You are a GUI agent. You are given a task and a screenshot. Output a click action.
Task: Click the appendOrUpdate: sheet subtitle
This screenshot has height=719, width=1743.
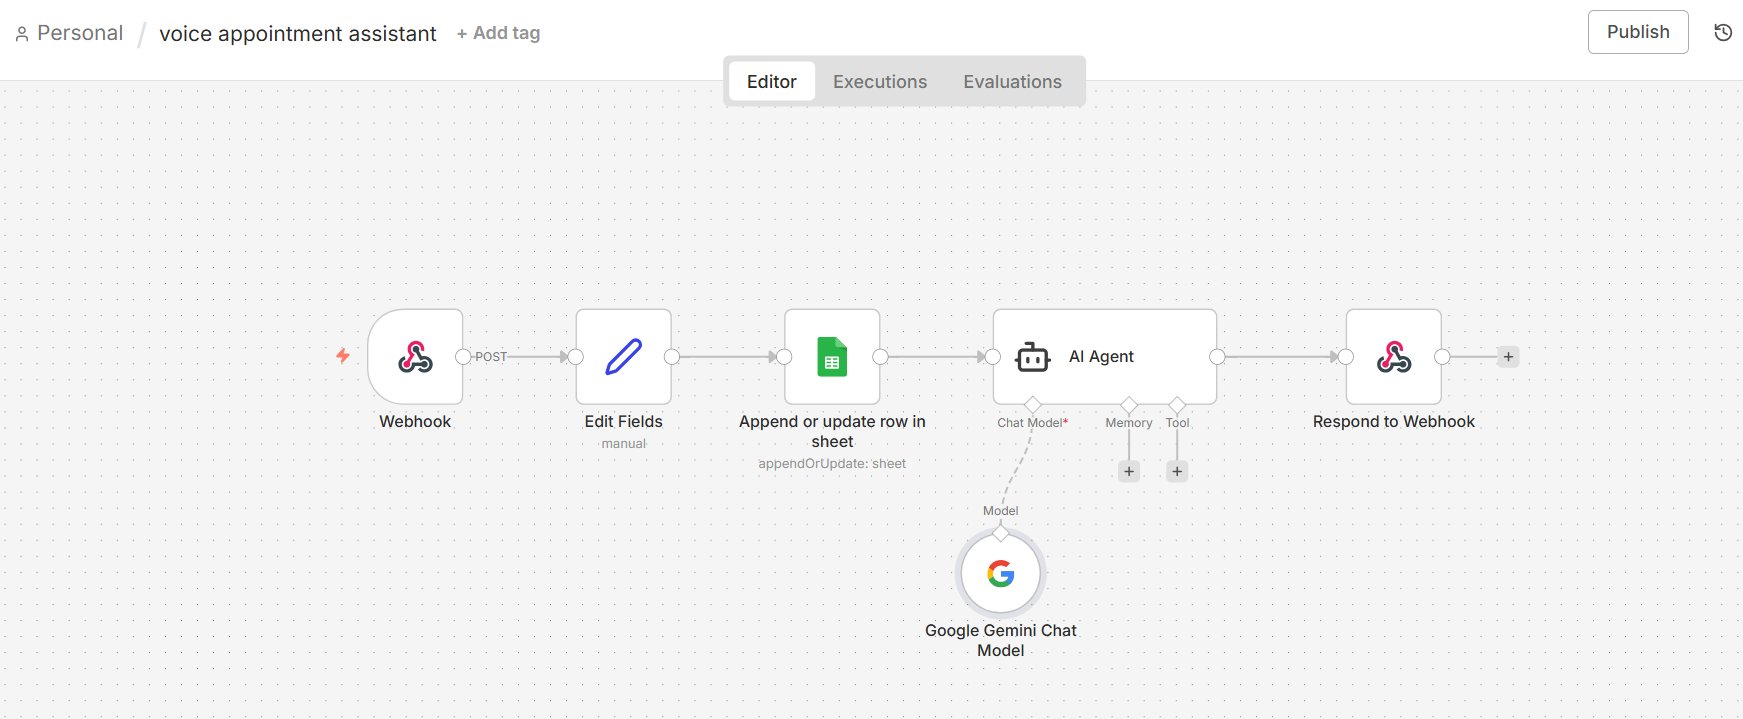[832, 464]
